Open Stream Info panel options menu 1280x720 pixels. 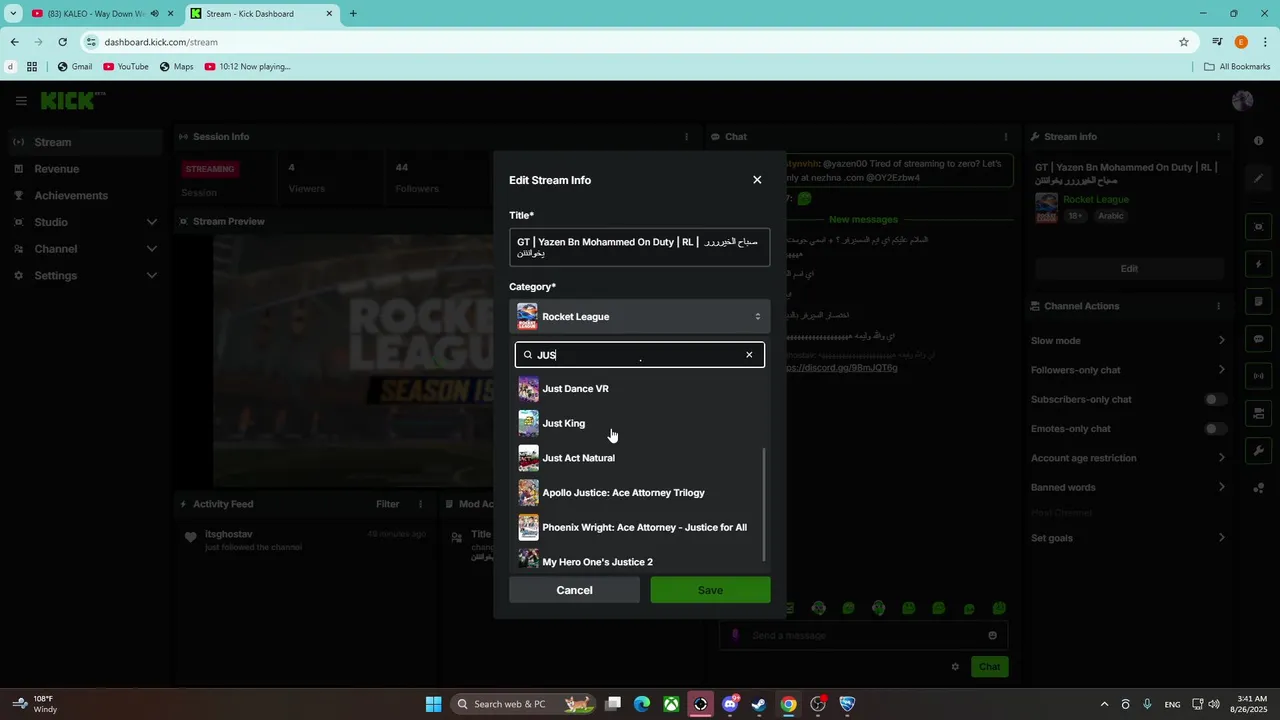1218,137
